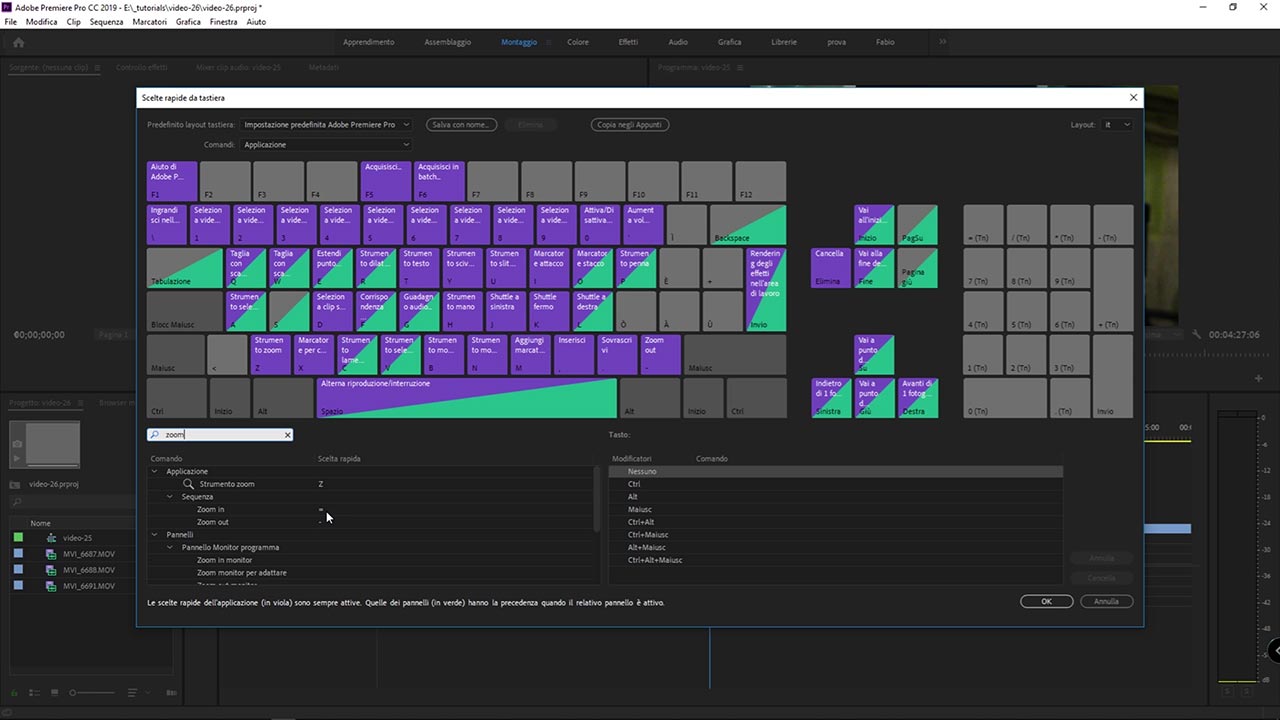Confirm the dialog with OK

pos(1046,601)
